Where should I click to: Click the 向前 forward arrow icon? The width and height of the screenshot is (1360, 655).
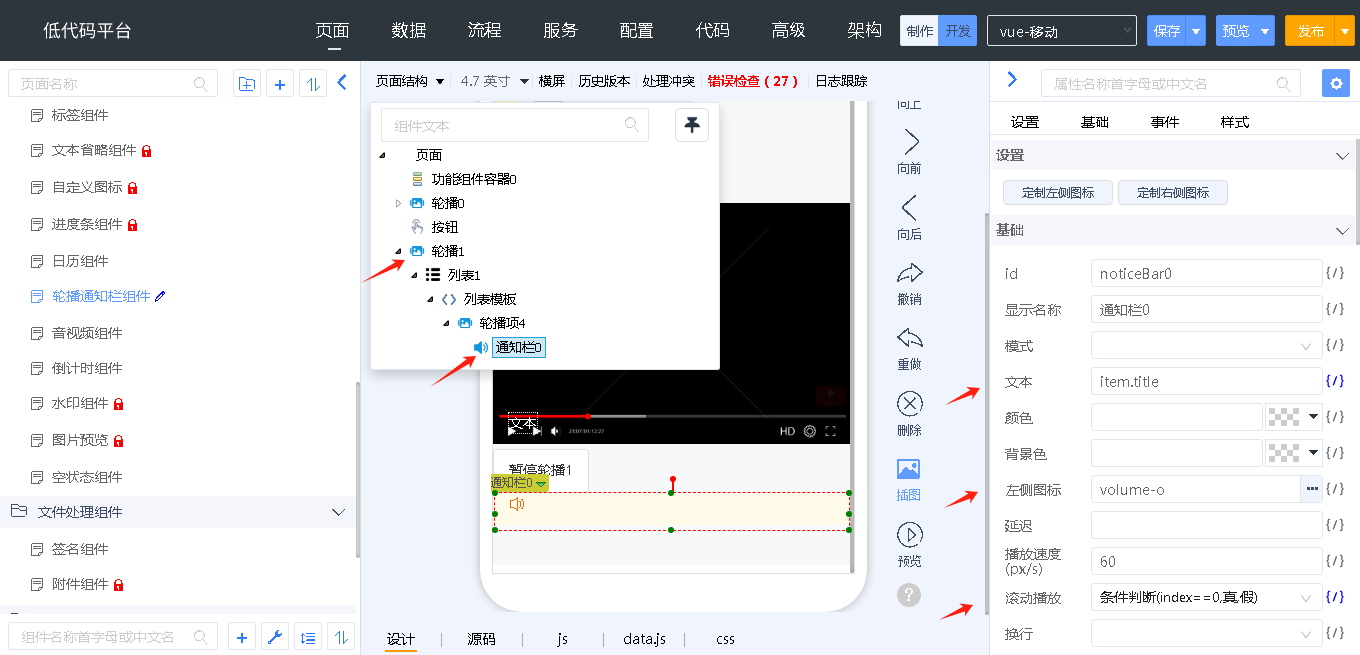910,141
